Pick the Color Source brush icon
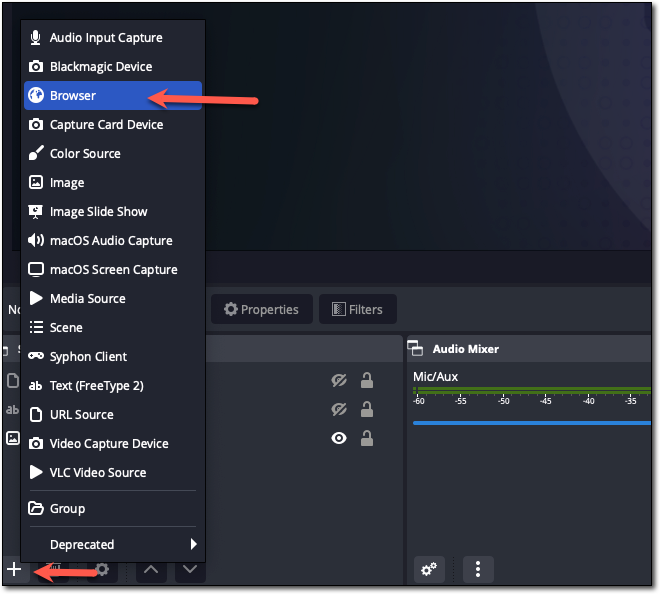 point(36,154)
